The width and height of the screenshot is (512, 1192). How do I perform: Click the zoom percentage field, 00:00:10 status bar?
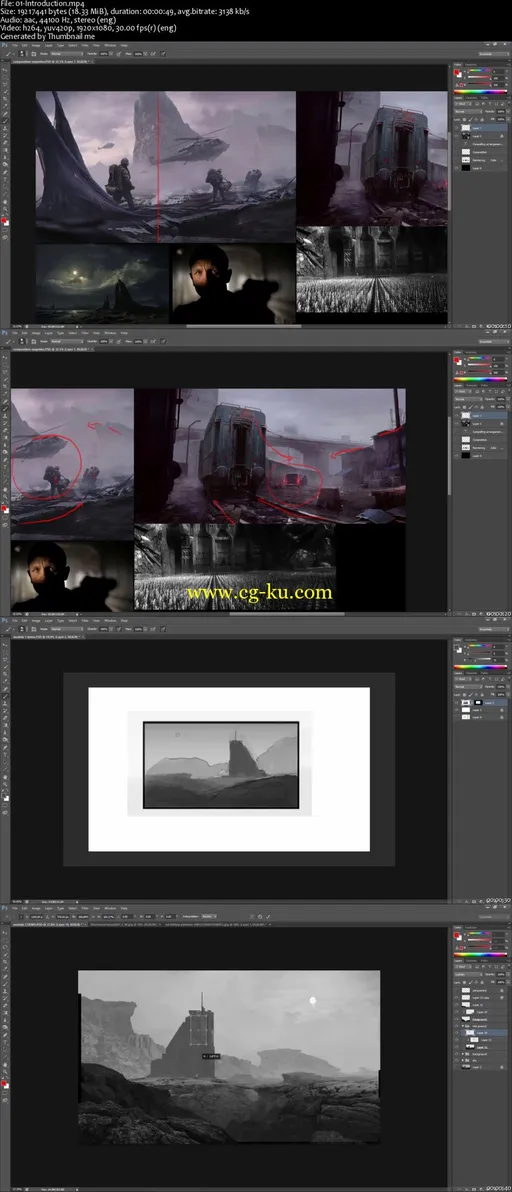pos(17,327)
